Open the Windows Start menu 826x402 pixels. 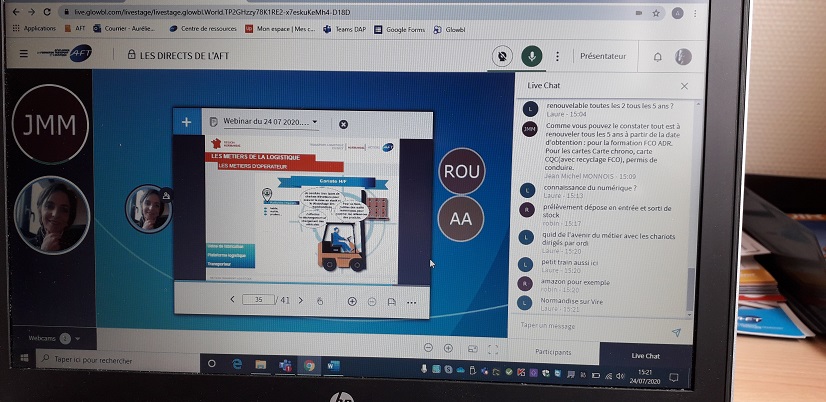pos(24,358)
